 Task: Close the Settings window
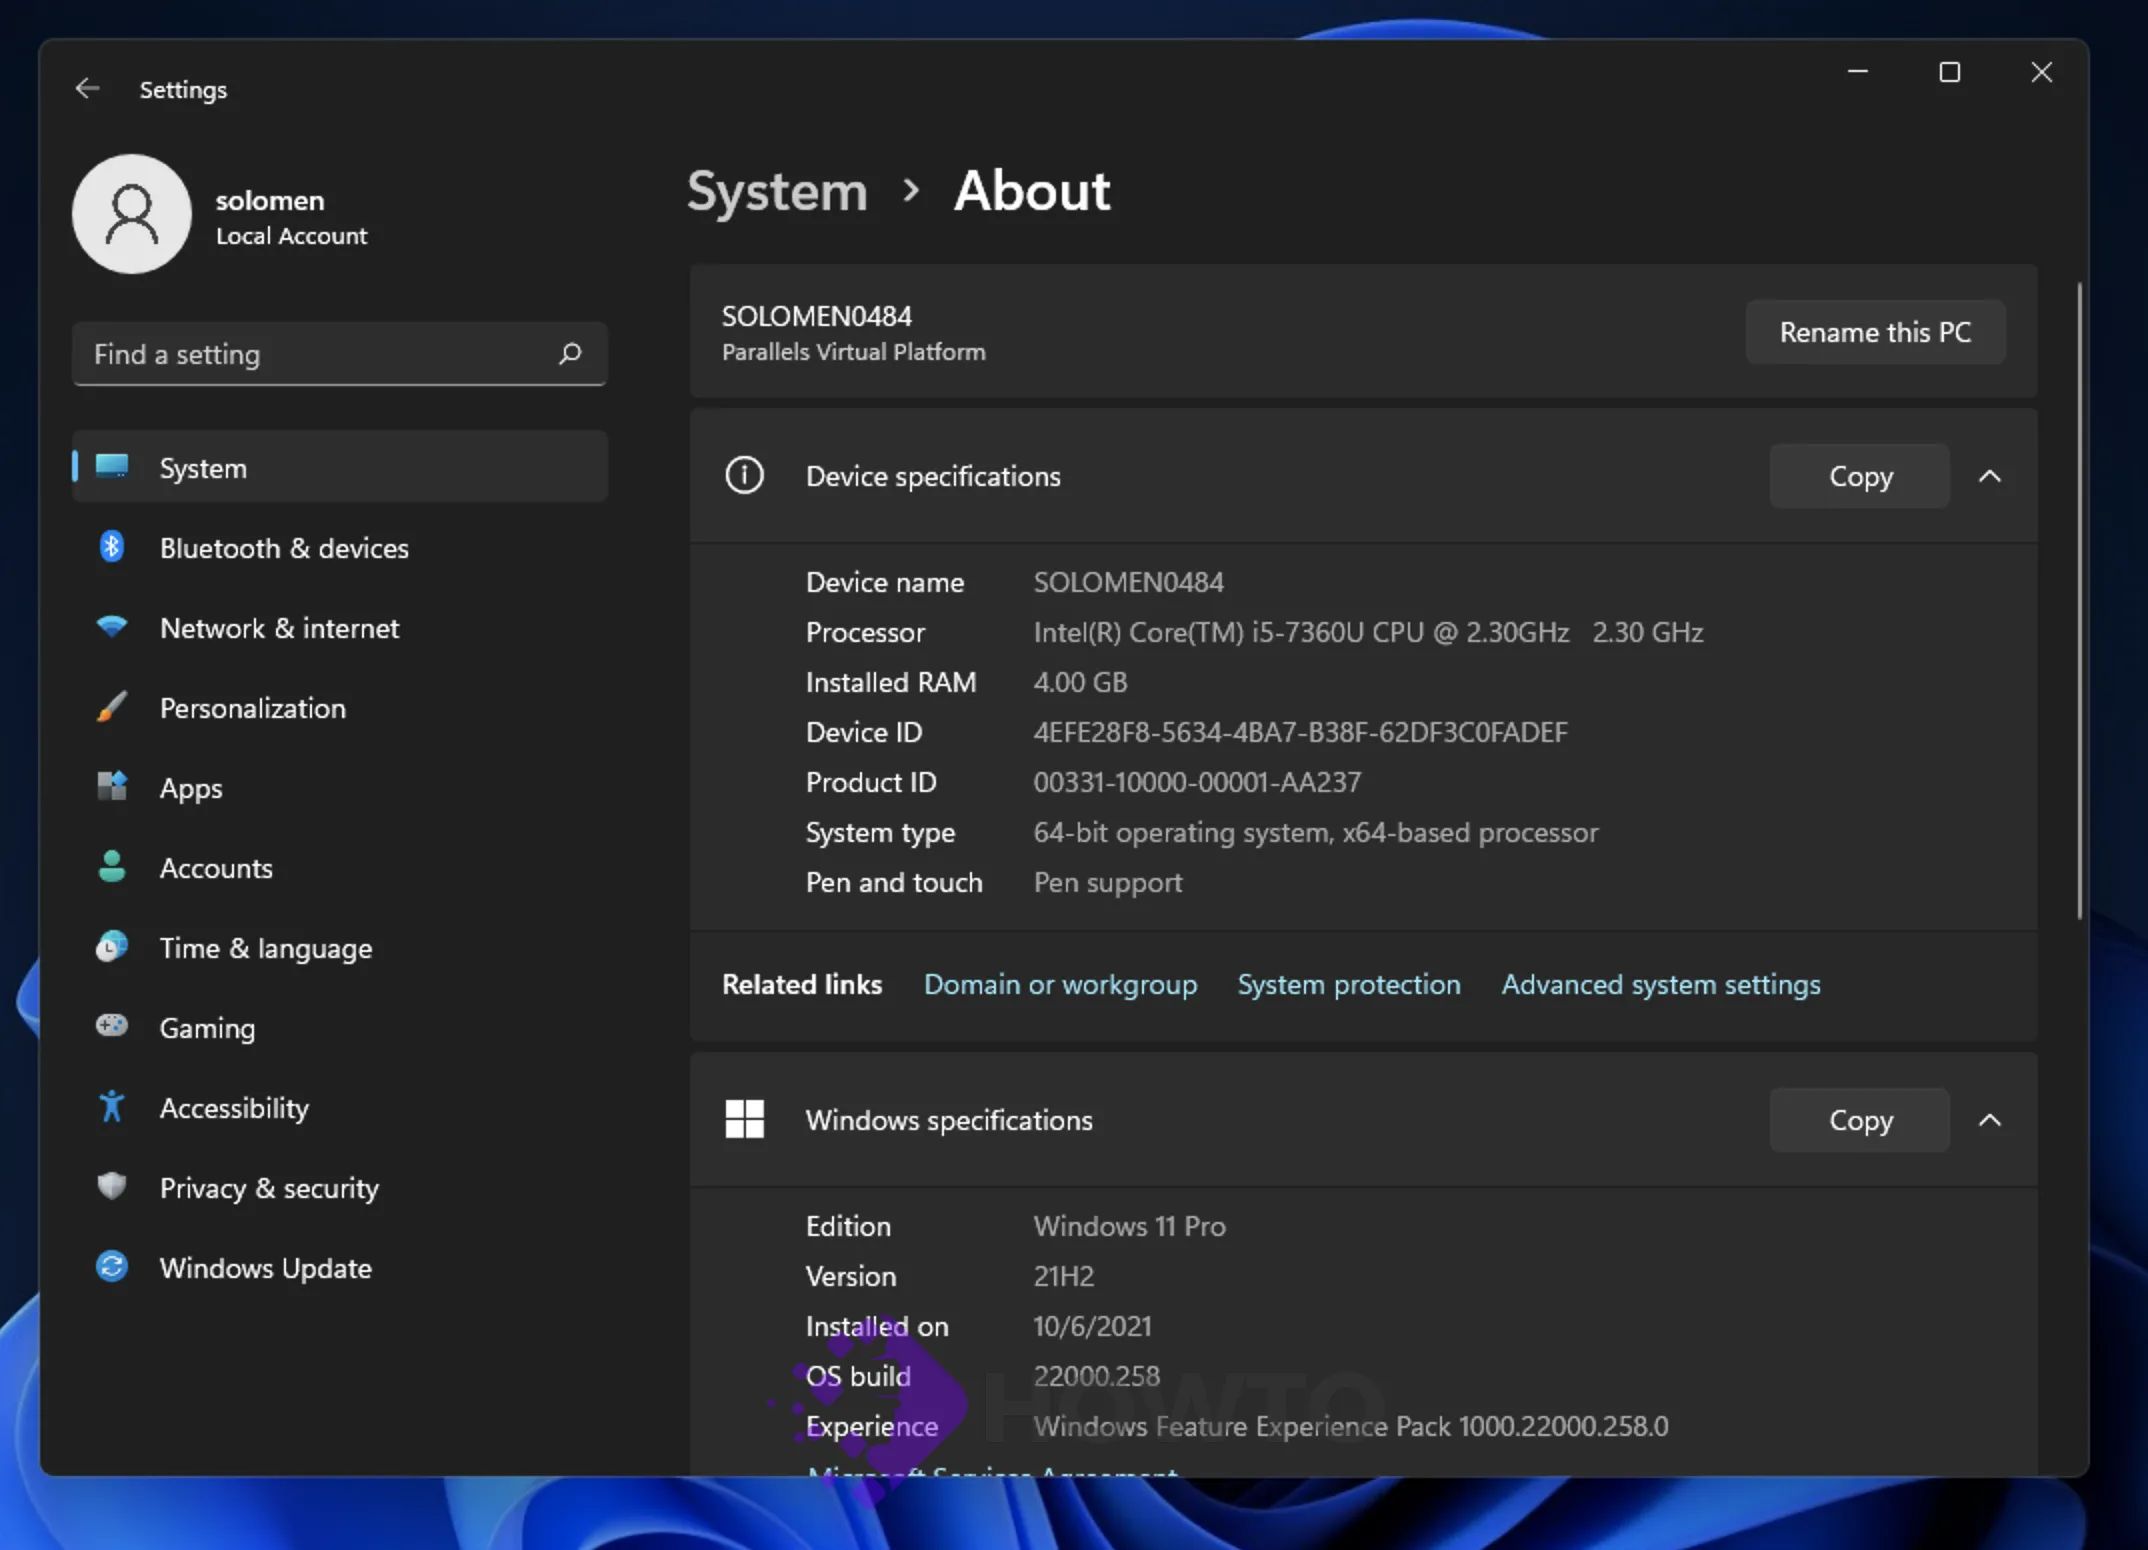point(2041,72)
